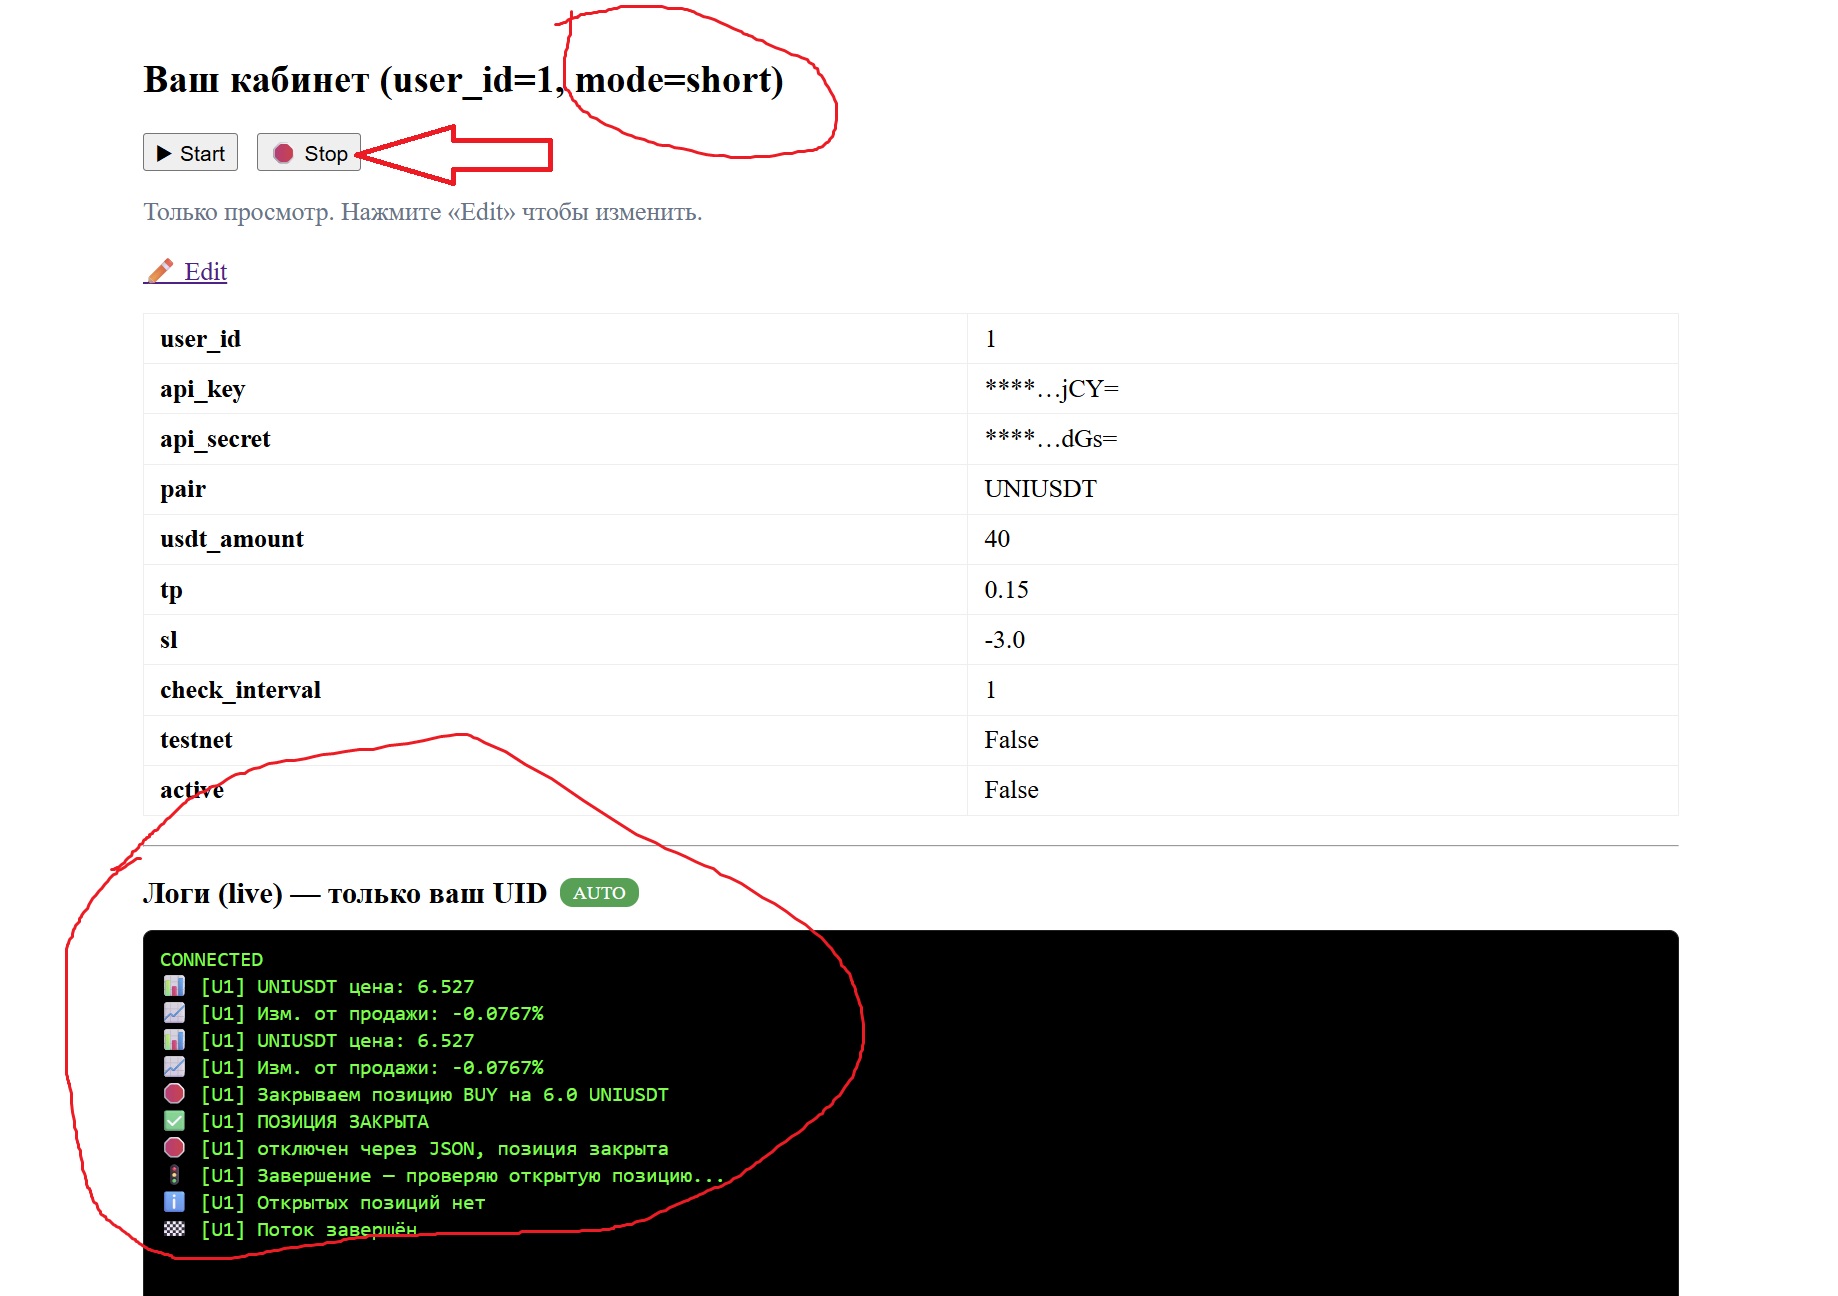Click the checkered flag icon beside 'Поток завершён'
This screenshot has width=1838, height=1296.
click(174, 1229)
